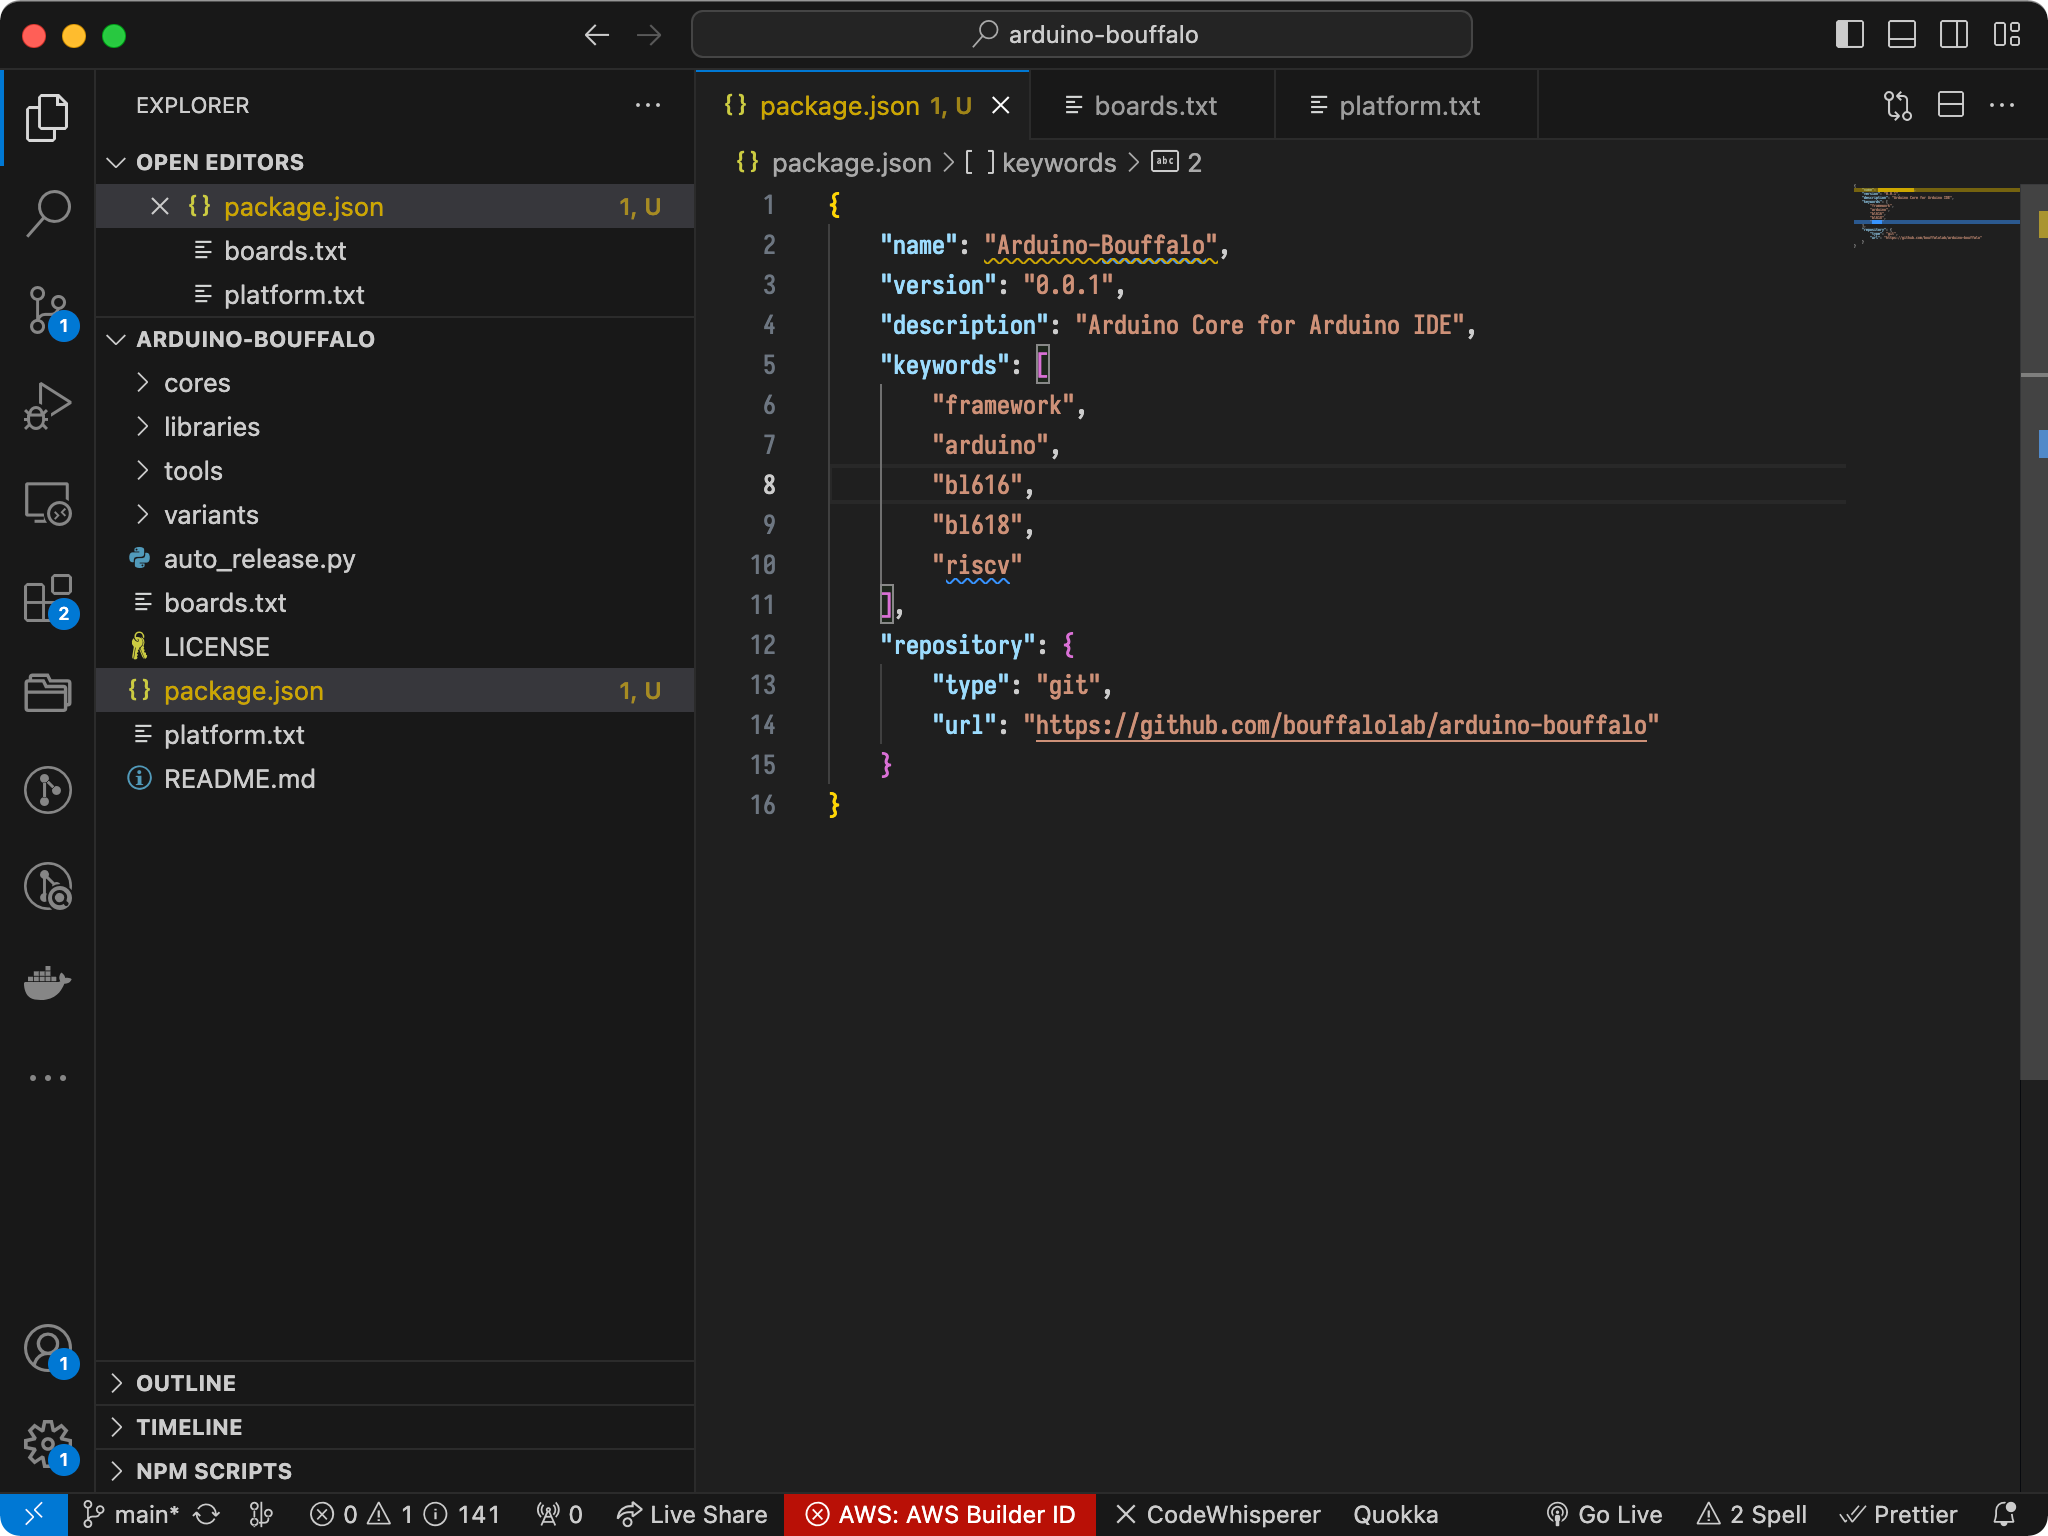Click Quokka in the status bar
Viewport: 2048px width, 1536px height.
(1395, 1515)
